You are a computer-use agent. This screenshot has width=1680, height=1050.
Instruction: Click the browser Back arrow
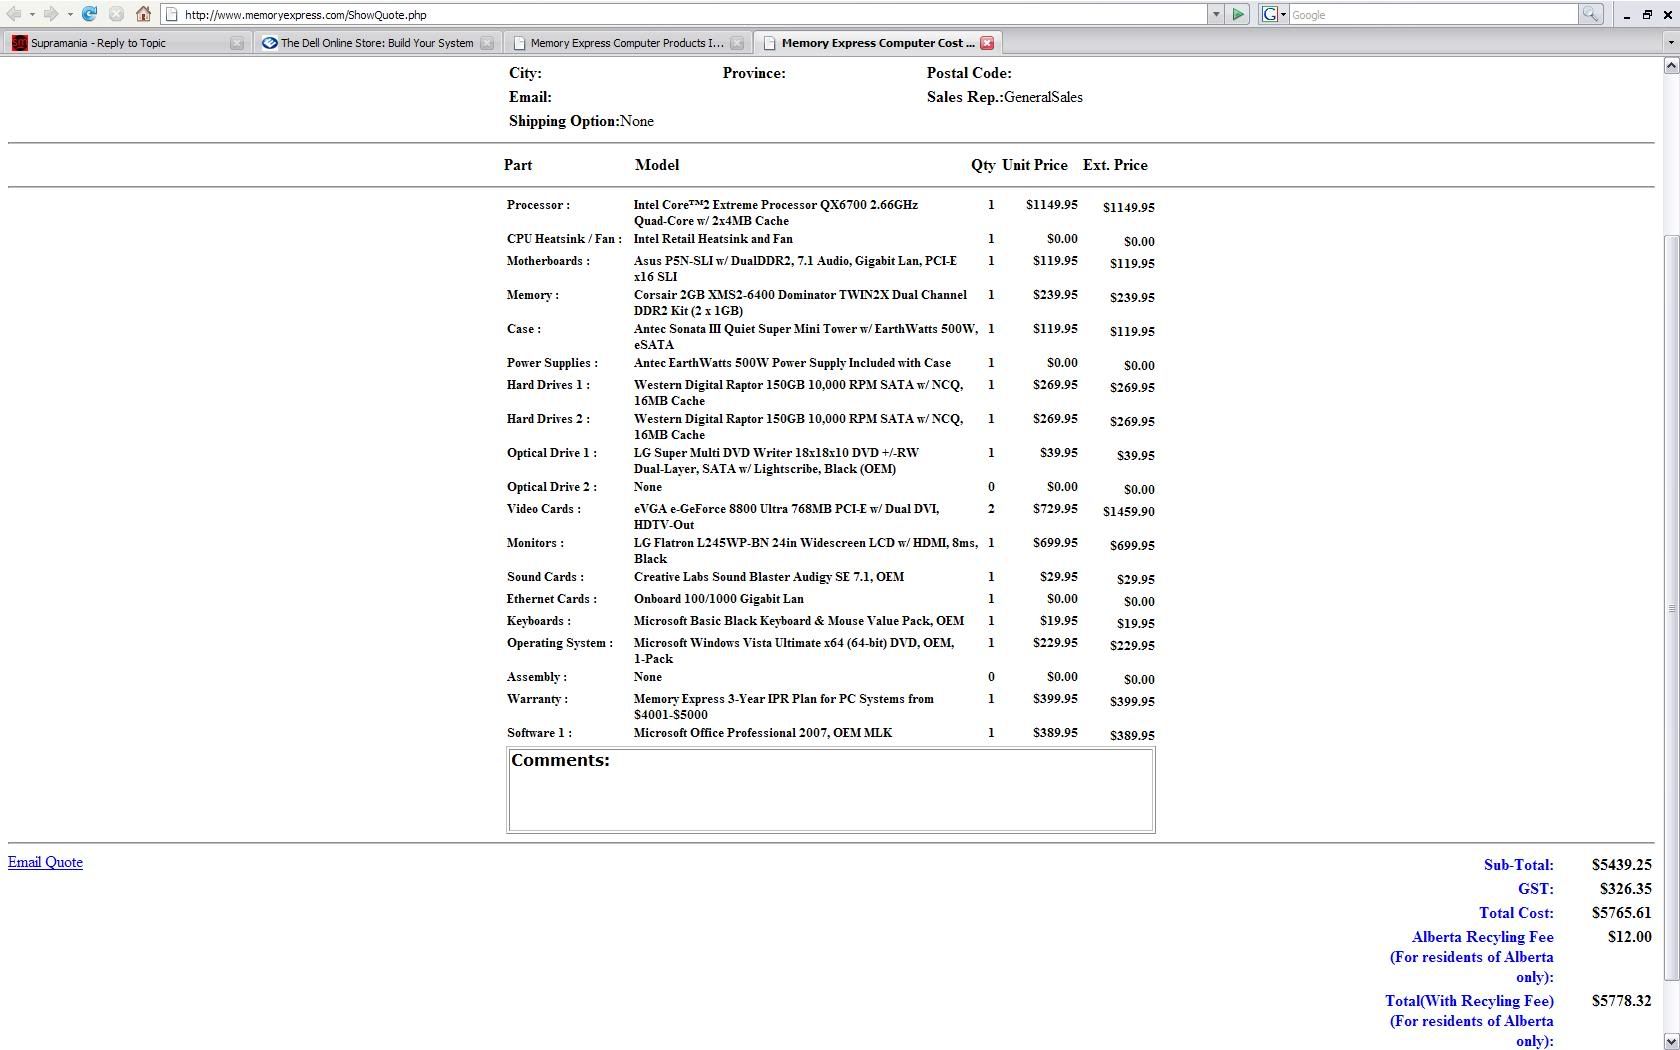14,14
